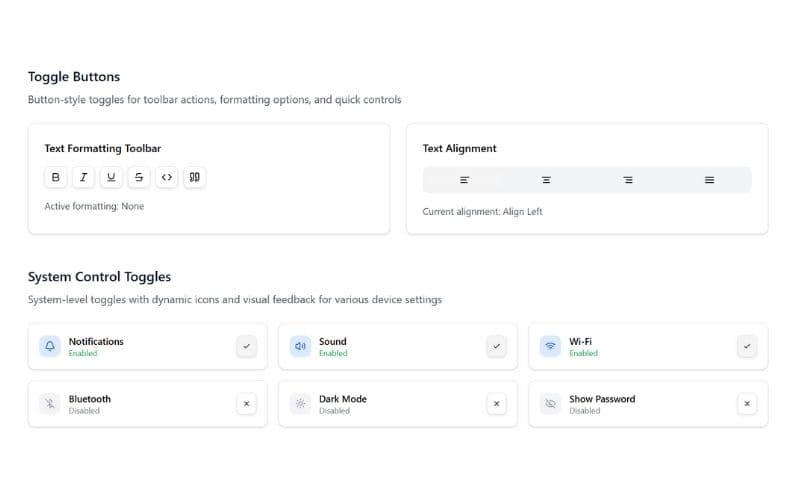Click the "Dark Mode" label text
Viewport: 800px width, 500px height.
click(343, 399)
